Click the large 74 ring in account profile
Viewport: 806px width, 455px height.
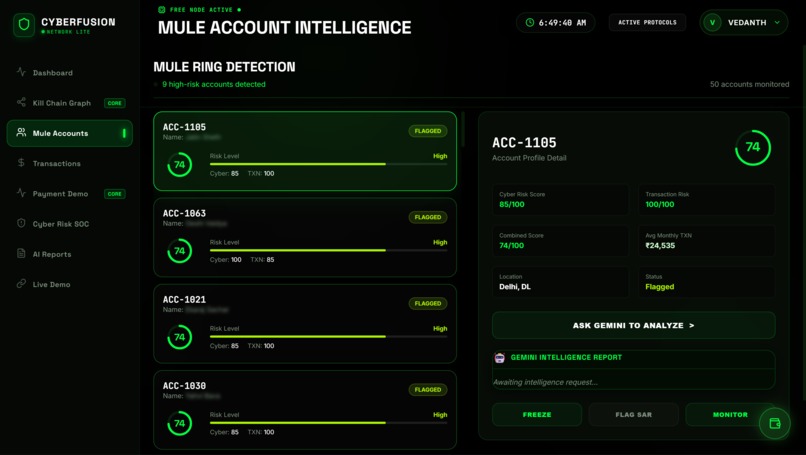click(753, 148)
